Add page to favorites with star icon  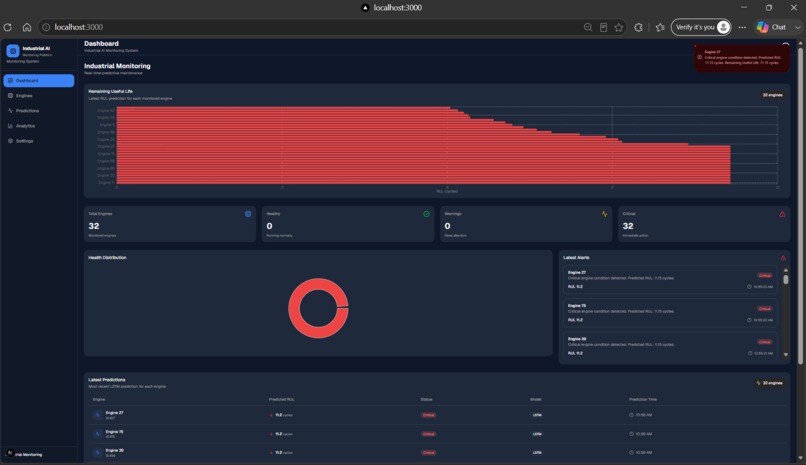[x=619, y=27]
